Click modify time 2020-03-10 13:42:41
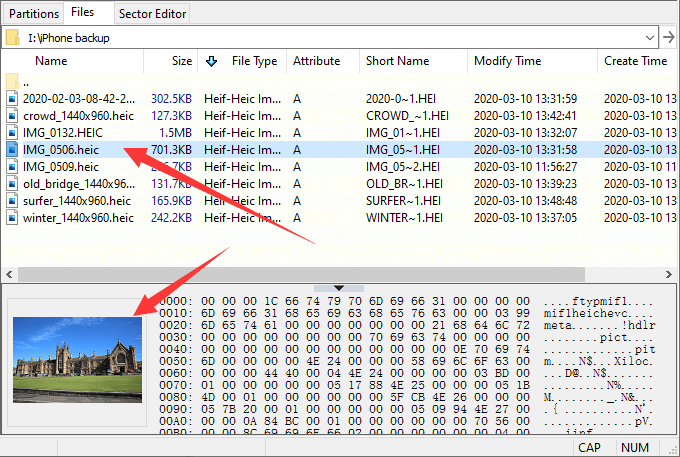The image size is (680, 457). pos(525,116)
